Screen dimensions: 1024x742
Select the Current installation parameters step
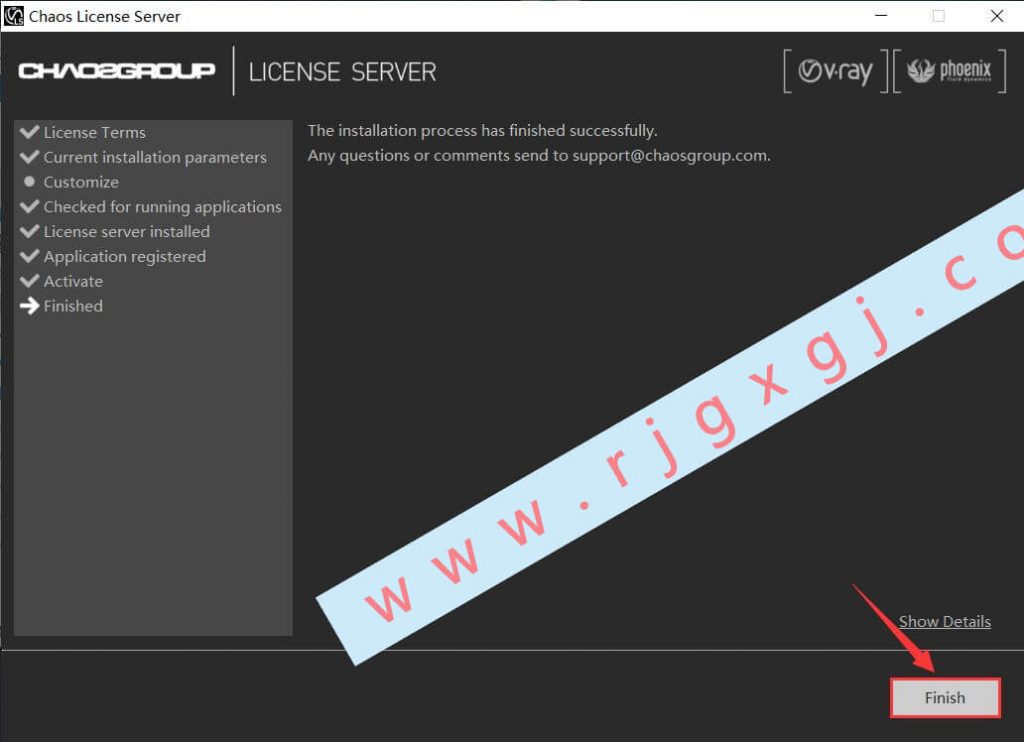click(x=155, y=157)
